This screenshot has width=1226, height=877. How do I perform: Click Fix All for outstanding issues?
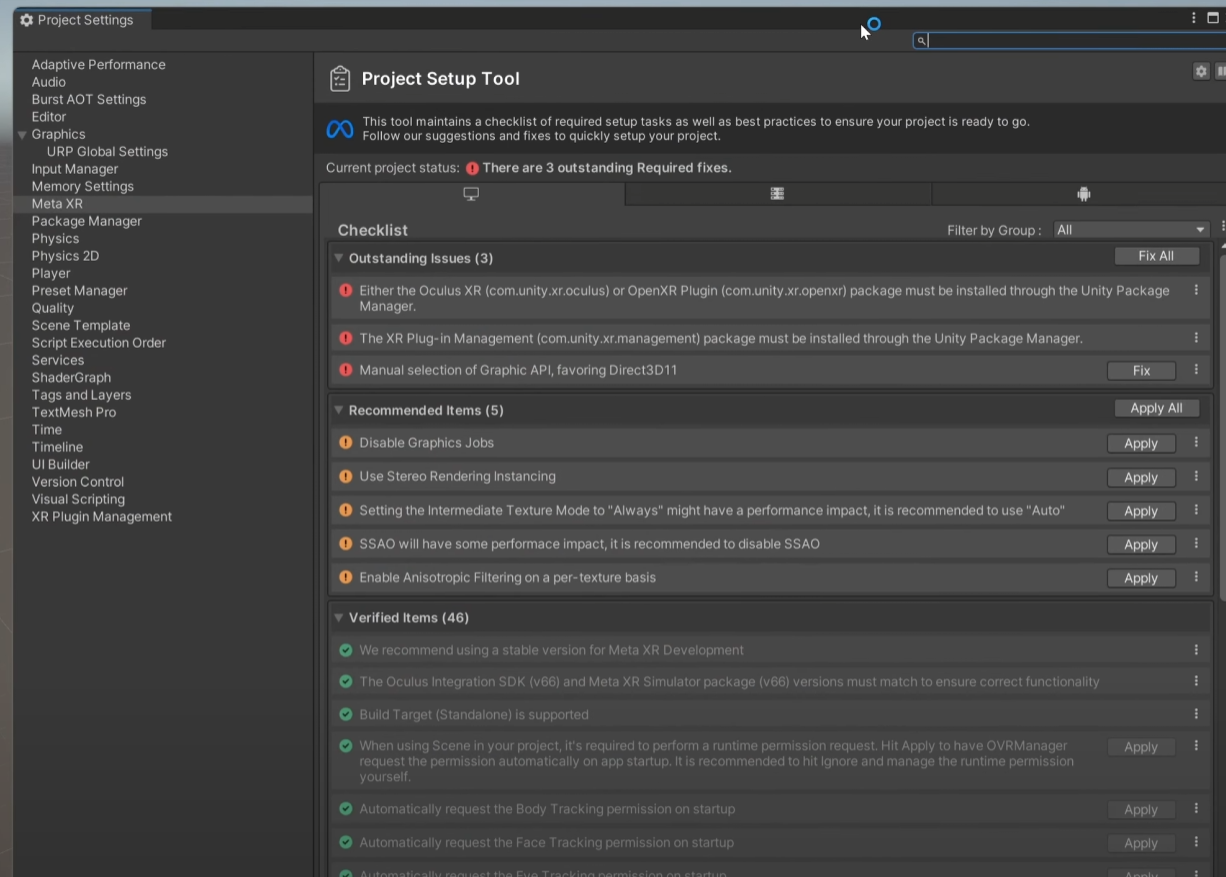tap(1156, 256)
